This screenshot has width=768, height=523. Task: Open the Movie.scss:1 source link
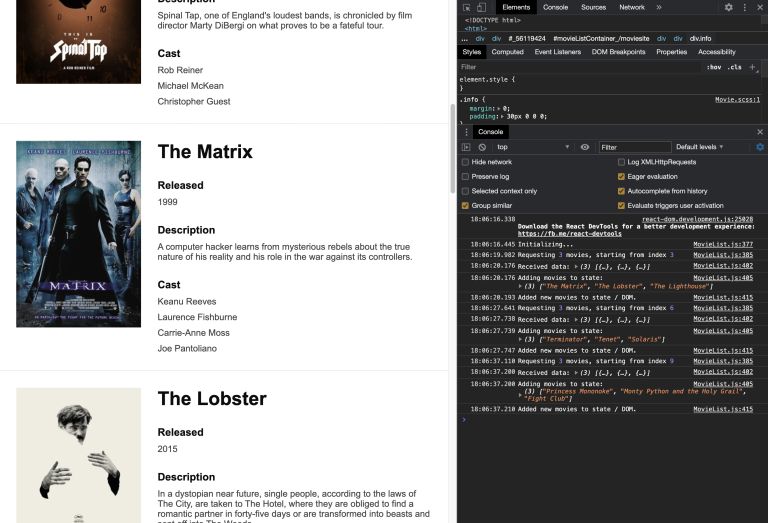click(737, 100)
